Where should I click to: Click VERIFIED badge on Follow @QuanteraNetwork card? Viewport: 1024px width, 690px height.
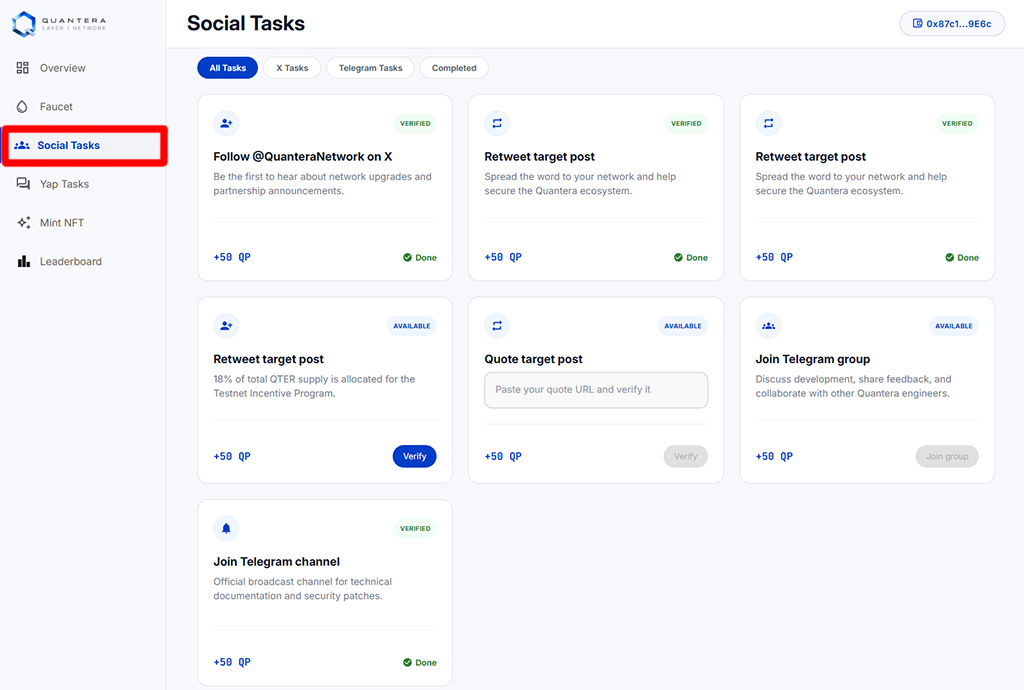coord(415,123)
